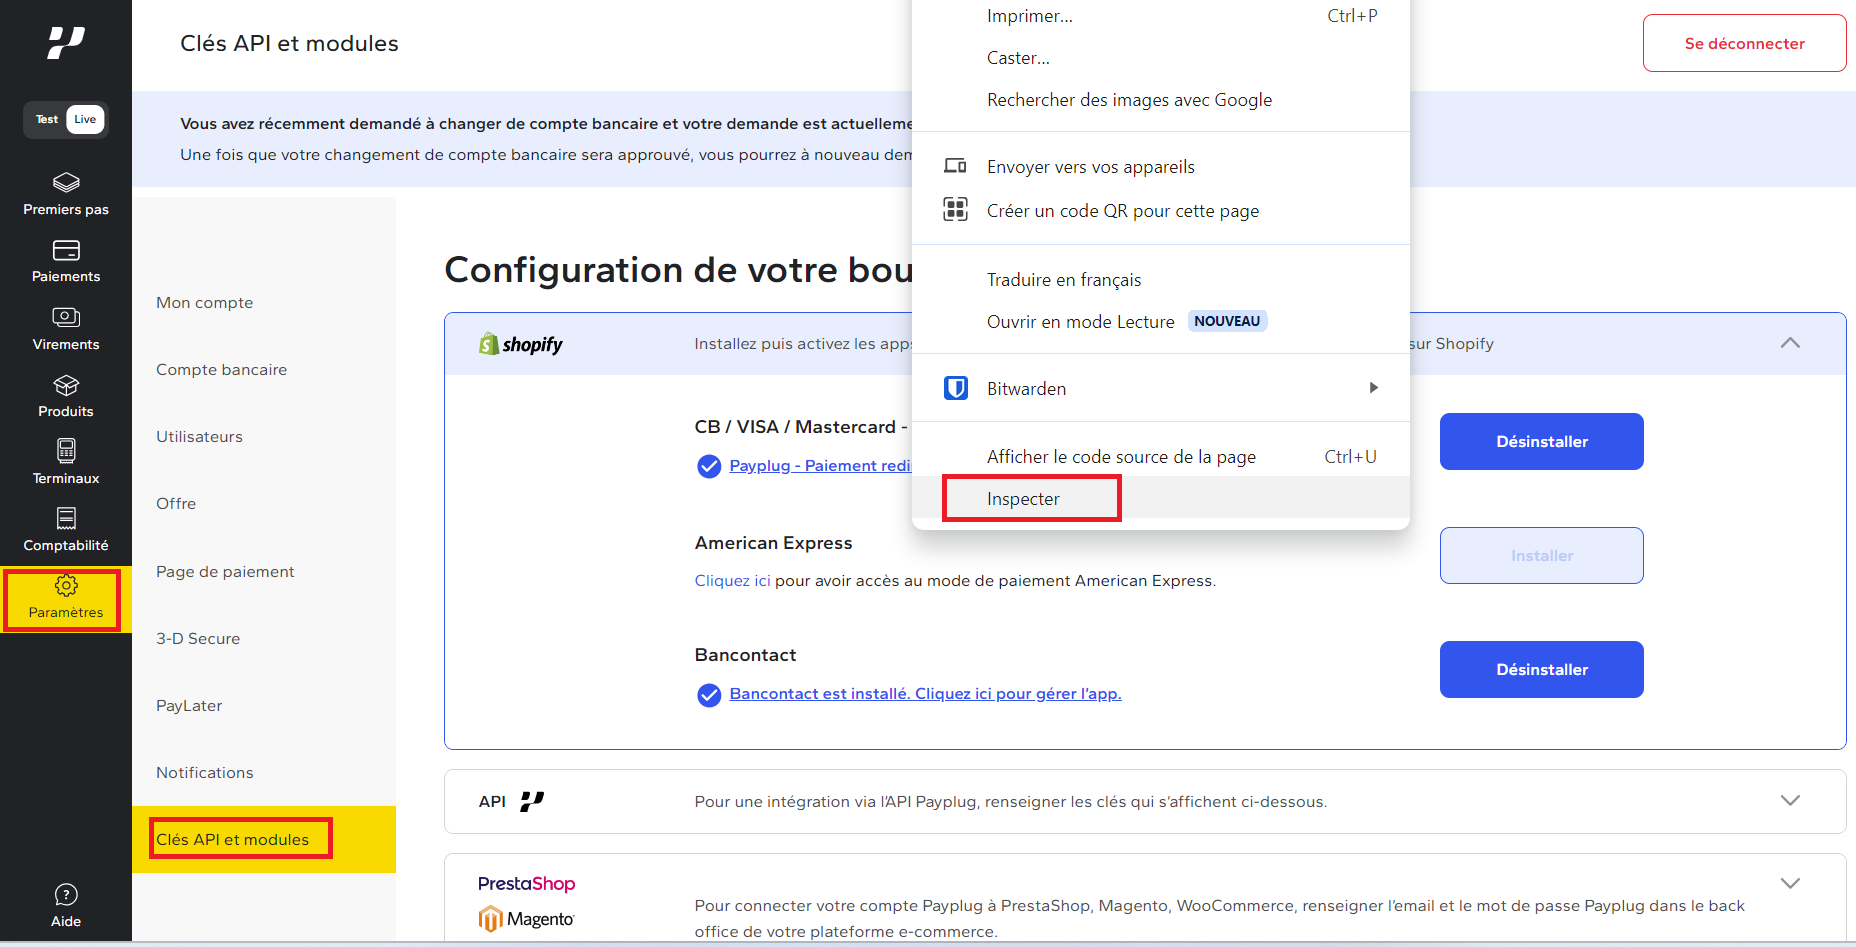Open Terminaux sidebar icon
The image size is (1856, 947).
point(66,451)
